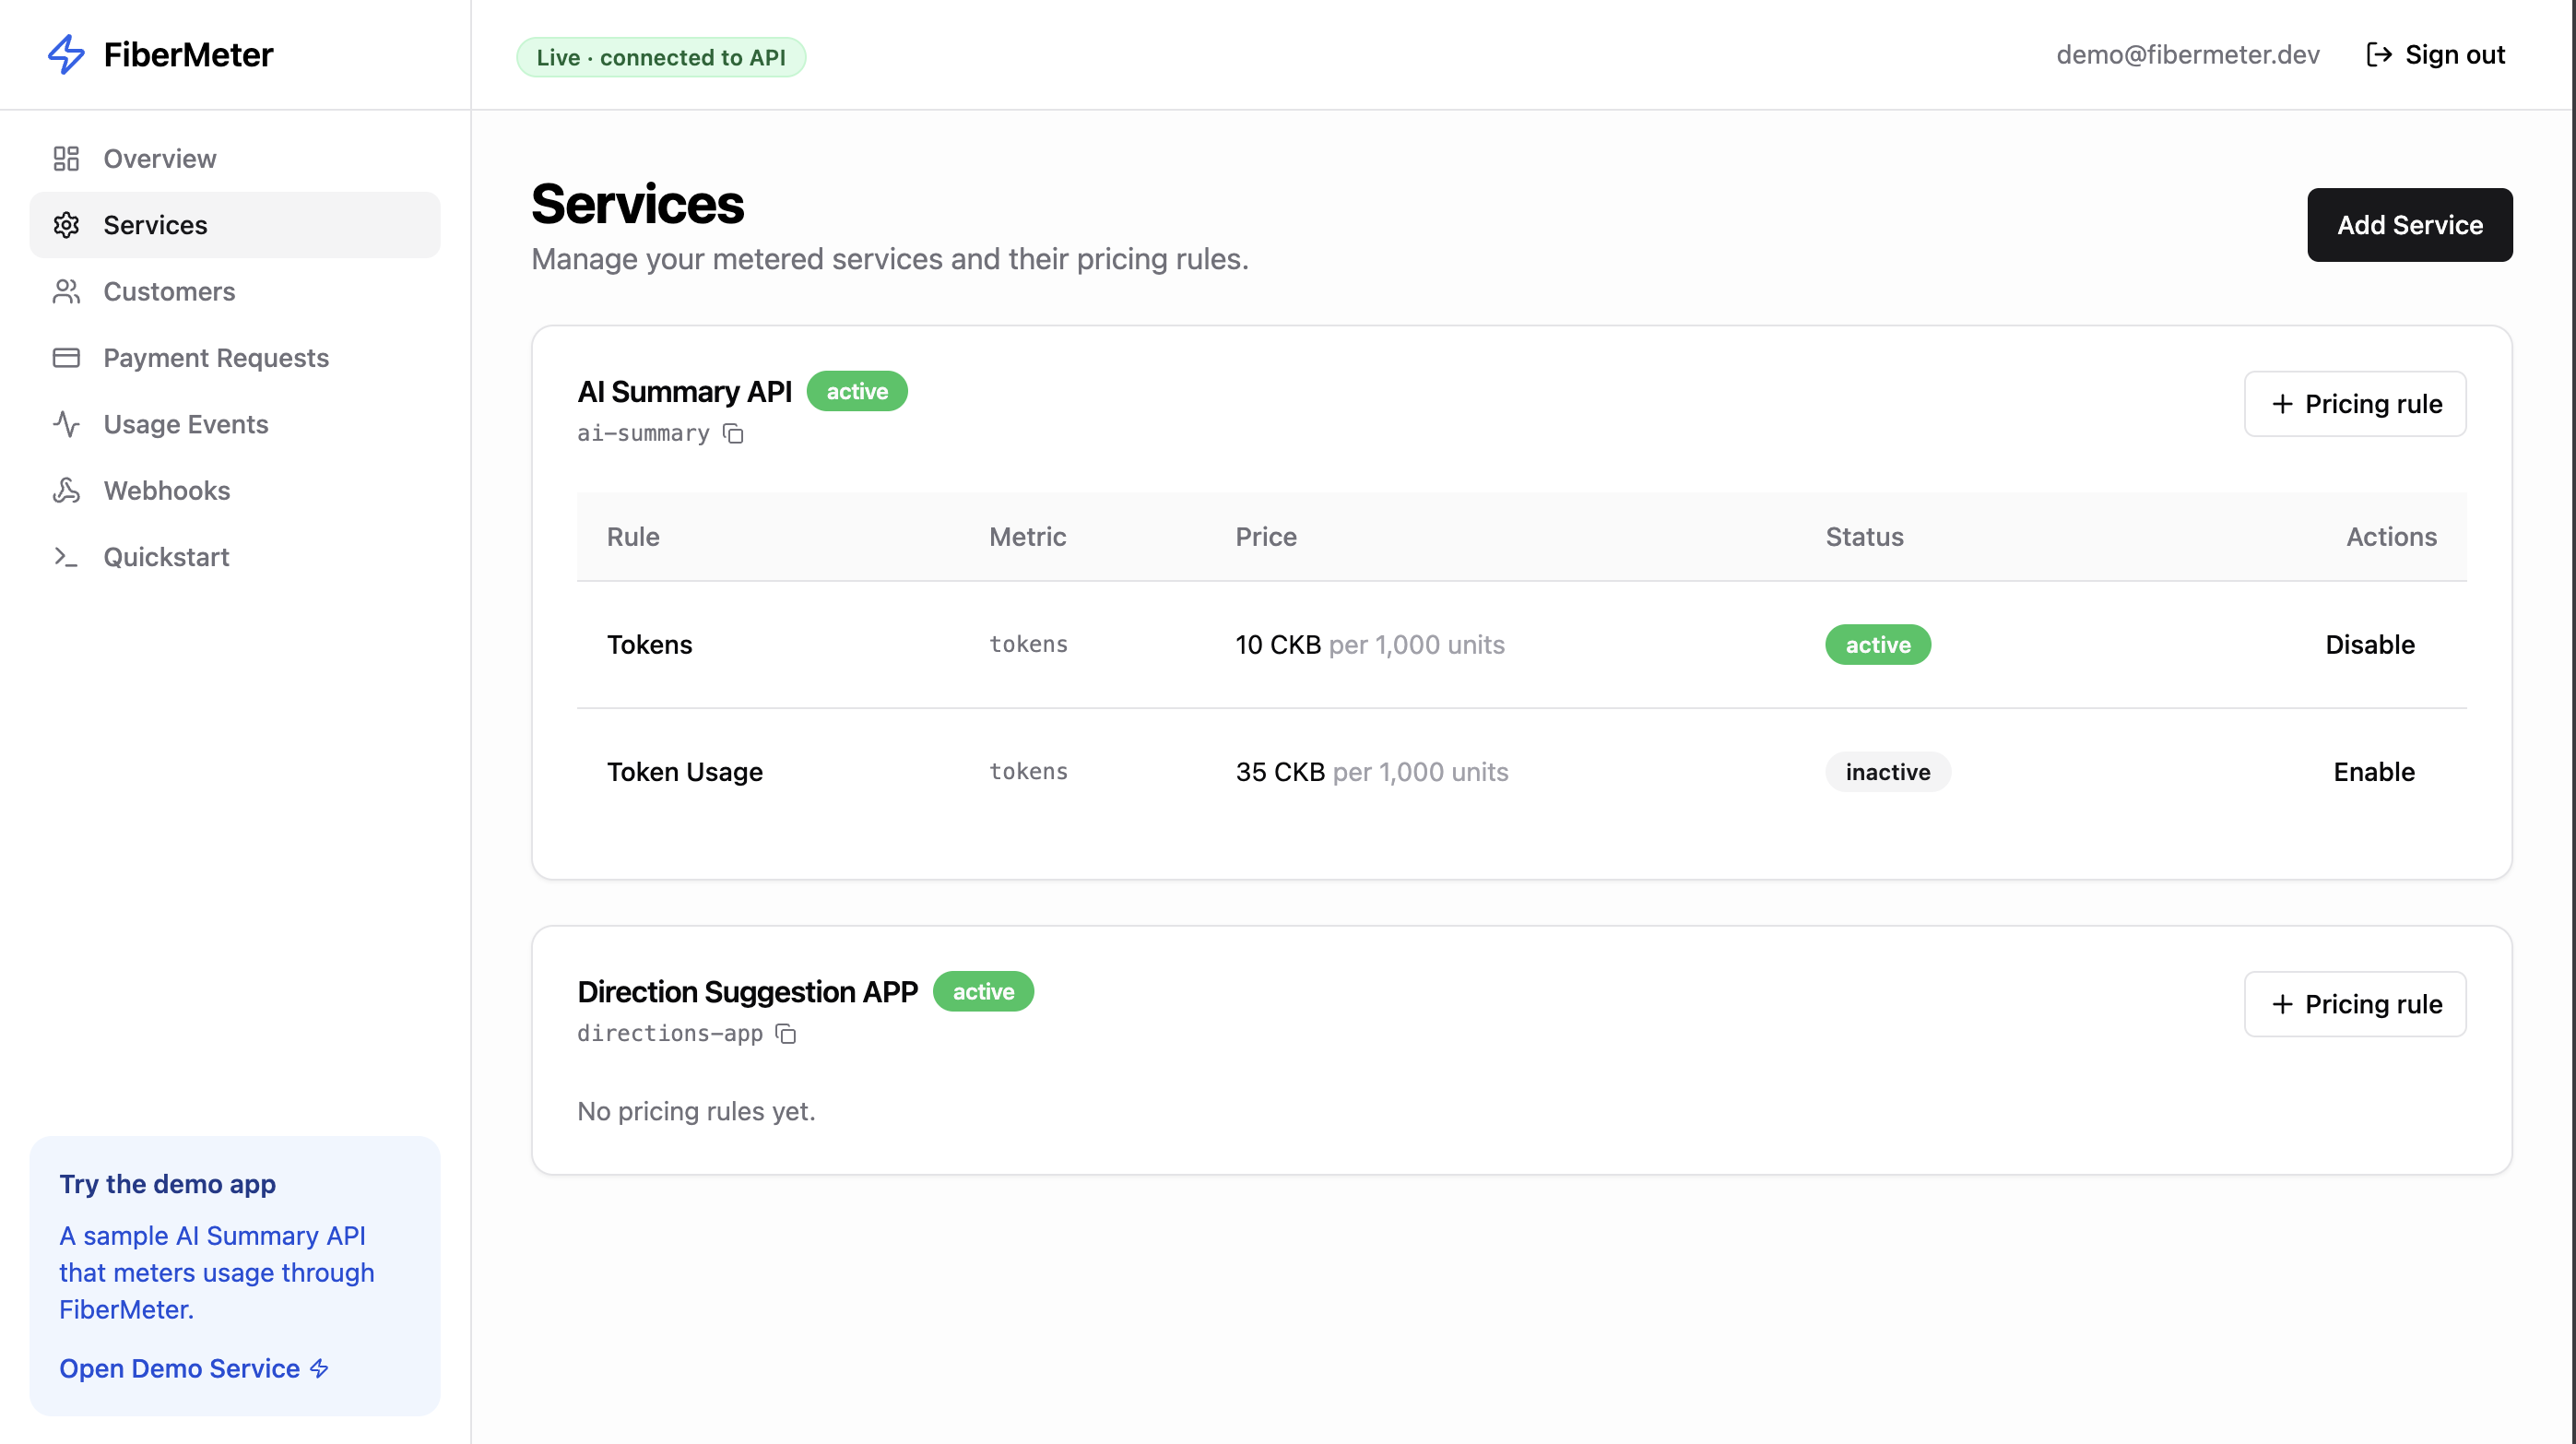Add pricing rule to Direction Suggestion APP
This screenshot has height=1444, width=2576.
(2354, 1003)
